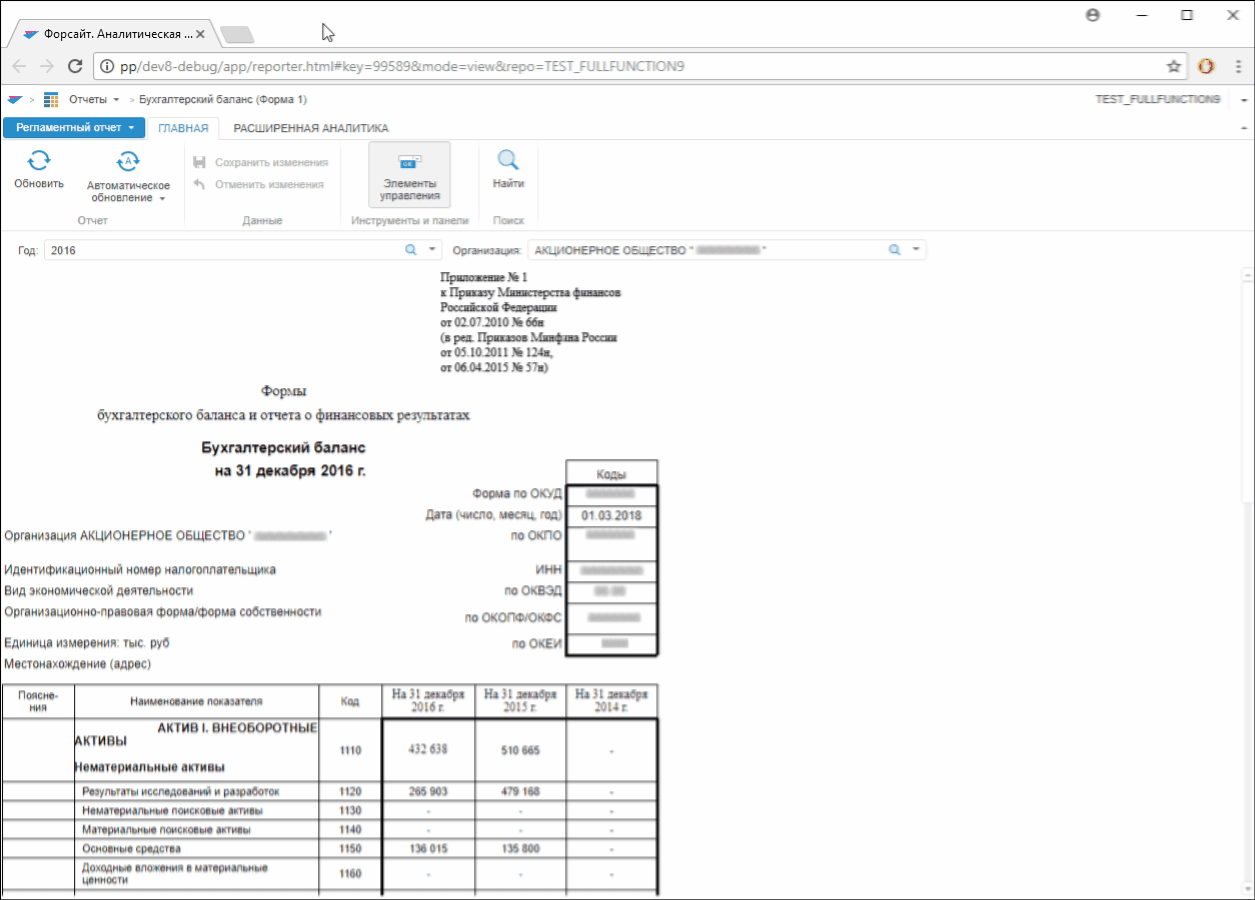This screenshot has height=900, width=1255.
Task: Click the code cell 1150
Action: tap(350, 849)
